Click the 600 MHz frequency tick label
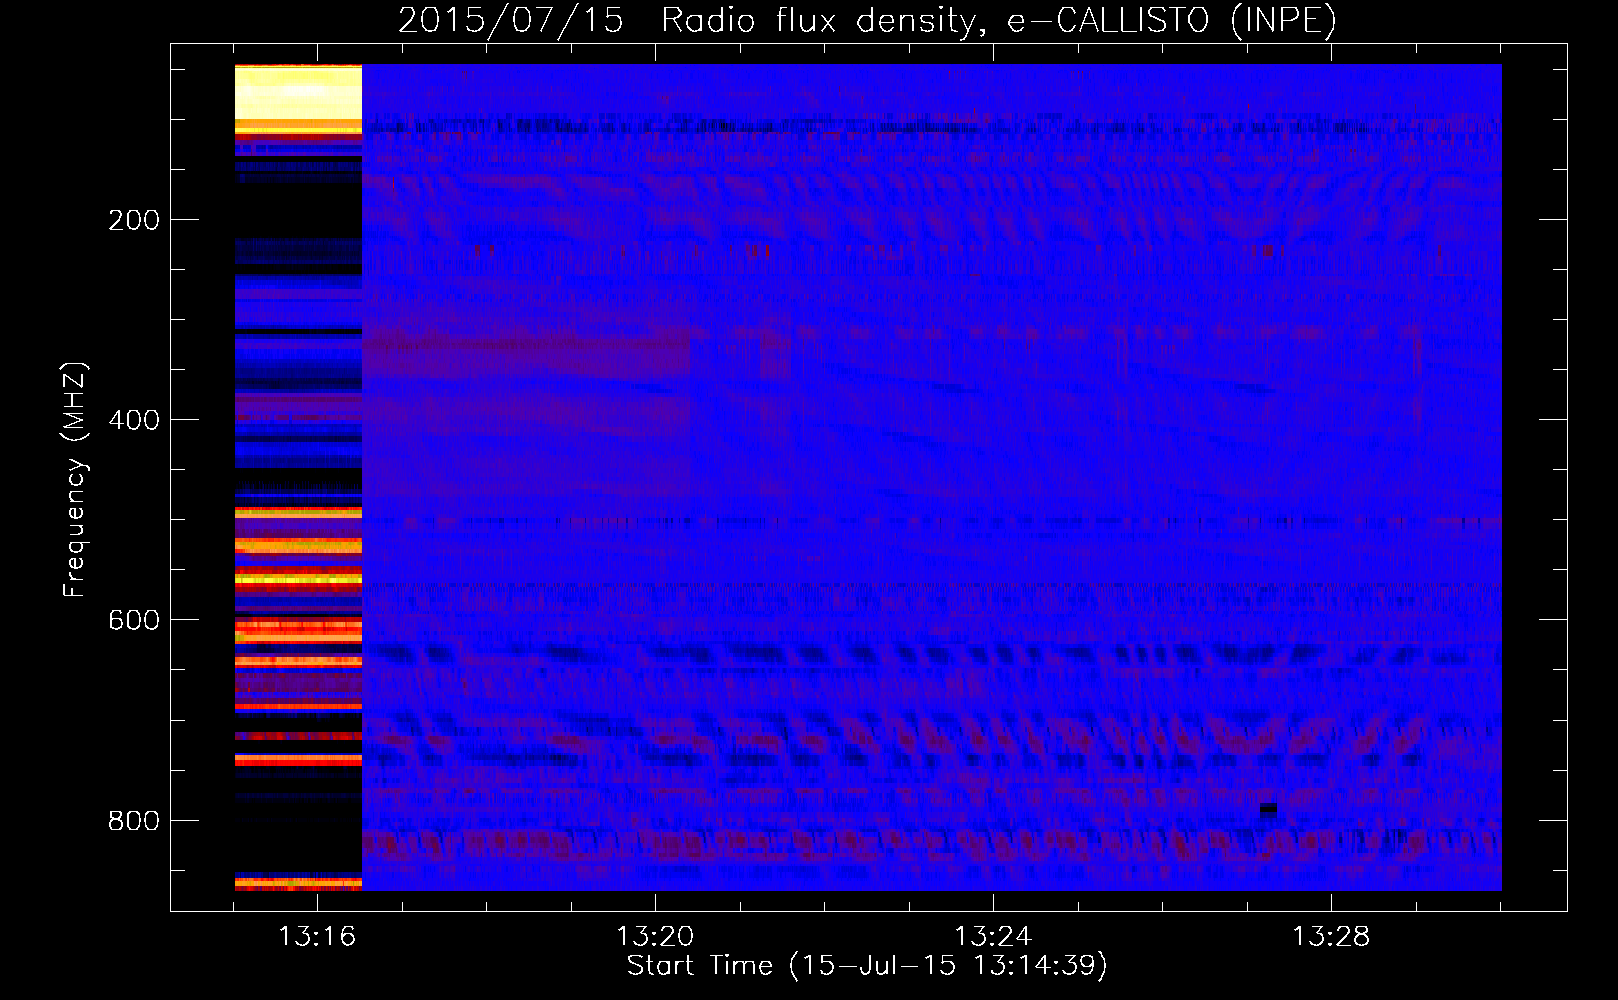Image resolution: width=1618 pixels, height=1000 pixels. pos(134,620)
